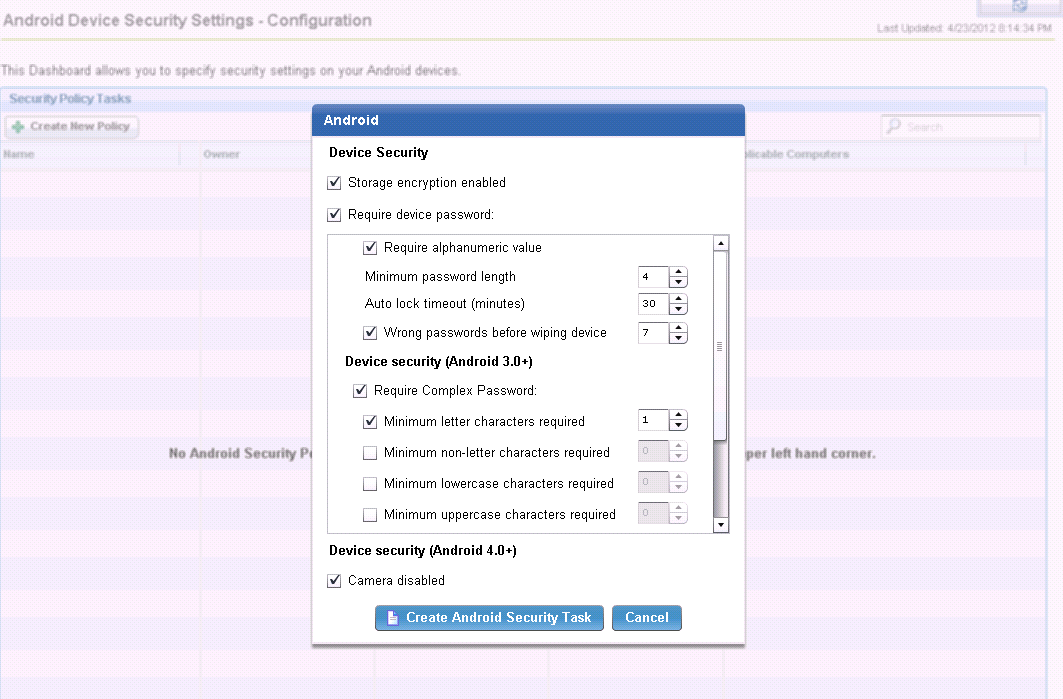This screenshot has height=699, width=1063.
Task: Click the Device security (Android 4.0+) heading
Action: [x=422, y=551]
